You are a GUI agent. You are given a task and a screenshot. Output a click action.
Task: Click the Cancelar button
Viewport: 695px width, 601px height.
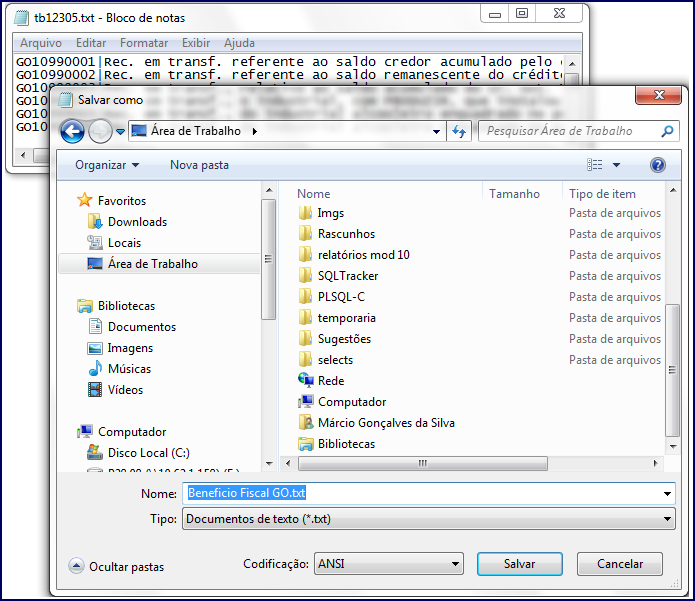click(x=620, y=564)
